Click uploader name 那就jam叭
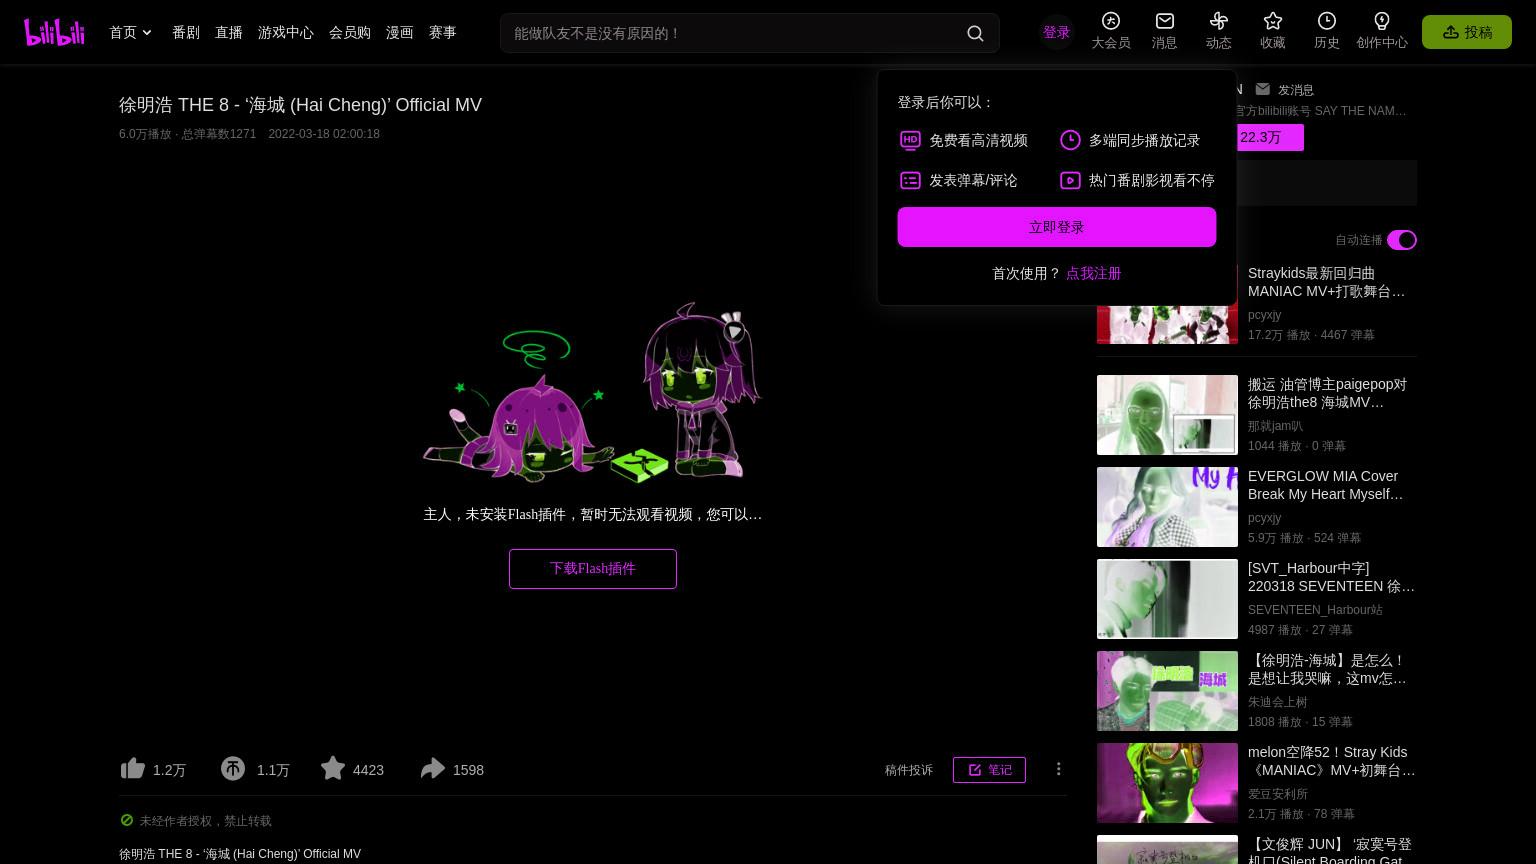 click(x=1275, y=426)
